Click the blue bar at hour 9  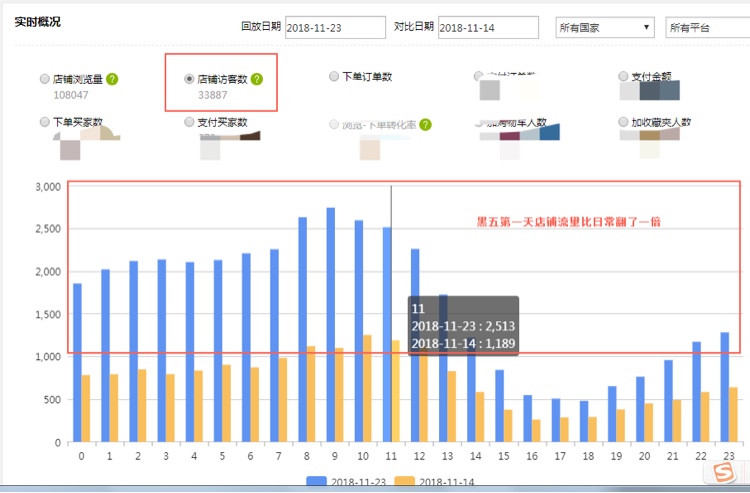(x=331, y=325)
